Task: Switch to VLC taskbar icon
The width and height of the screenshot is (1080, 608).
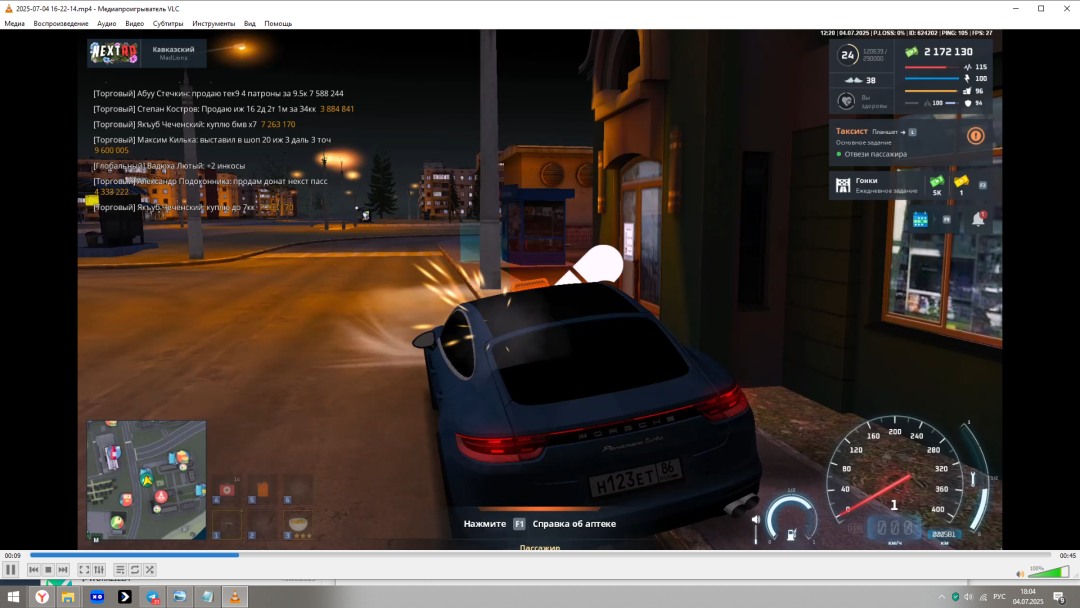Action: (x=235, y=597)
